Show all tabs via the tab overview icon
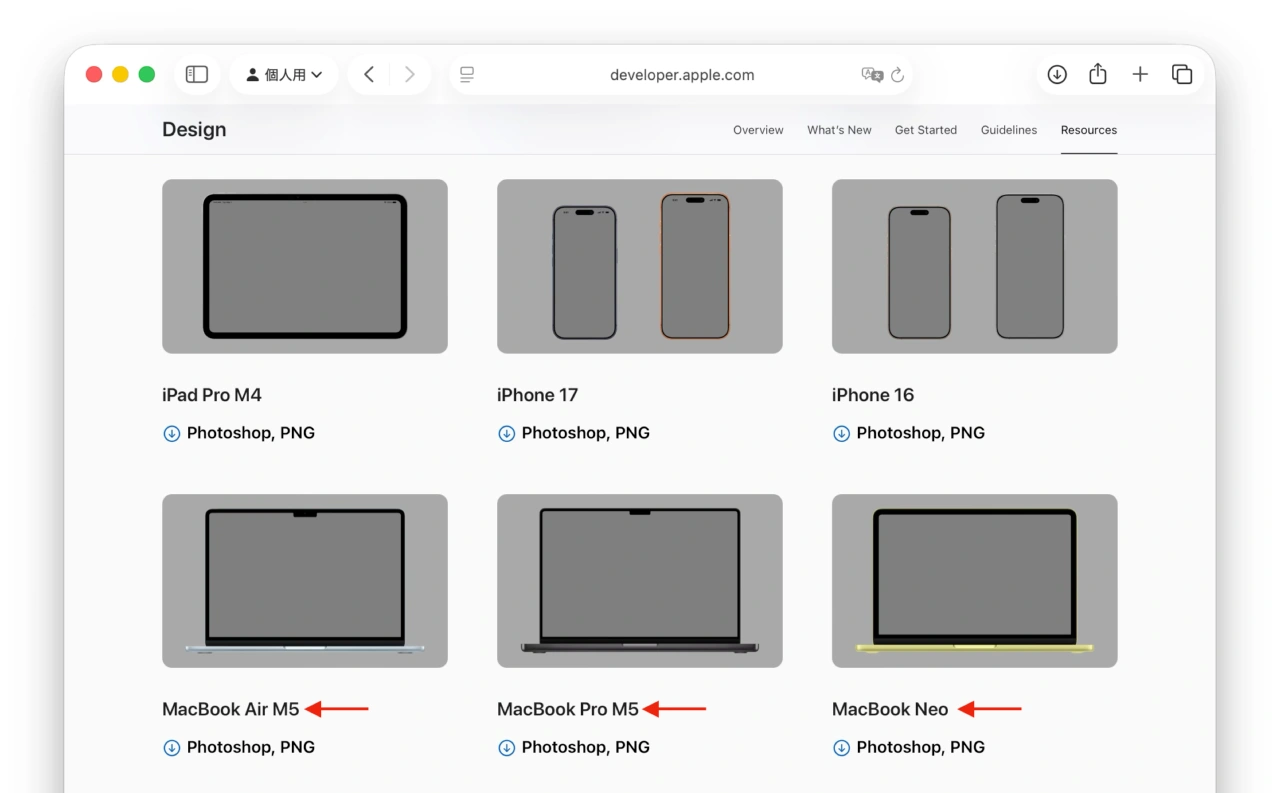The height and width of the screenshot is (793, 1280). tap(1182, 74)
